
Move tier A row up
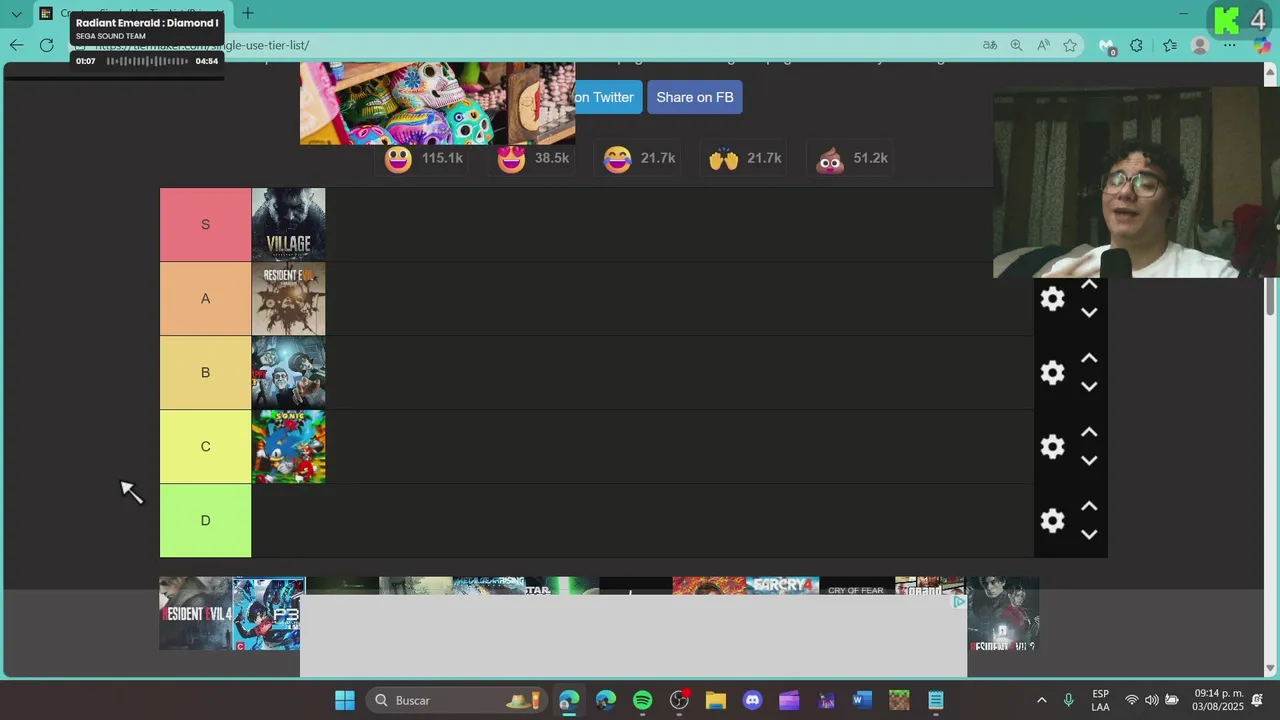click(1089, 285)
